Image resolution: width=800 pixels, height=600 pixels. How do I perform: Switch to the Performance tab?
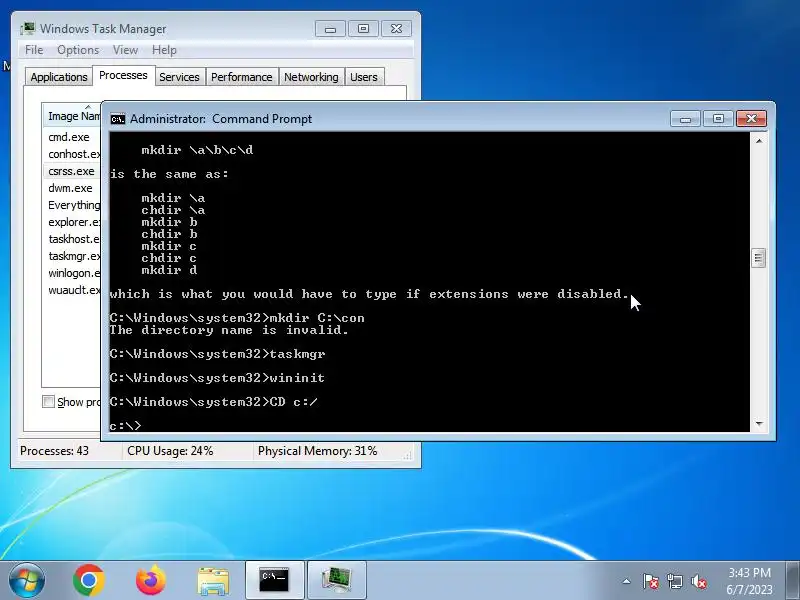click(x=242, y=77)
